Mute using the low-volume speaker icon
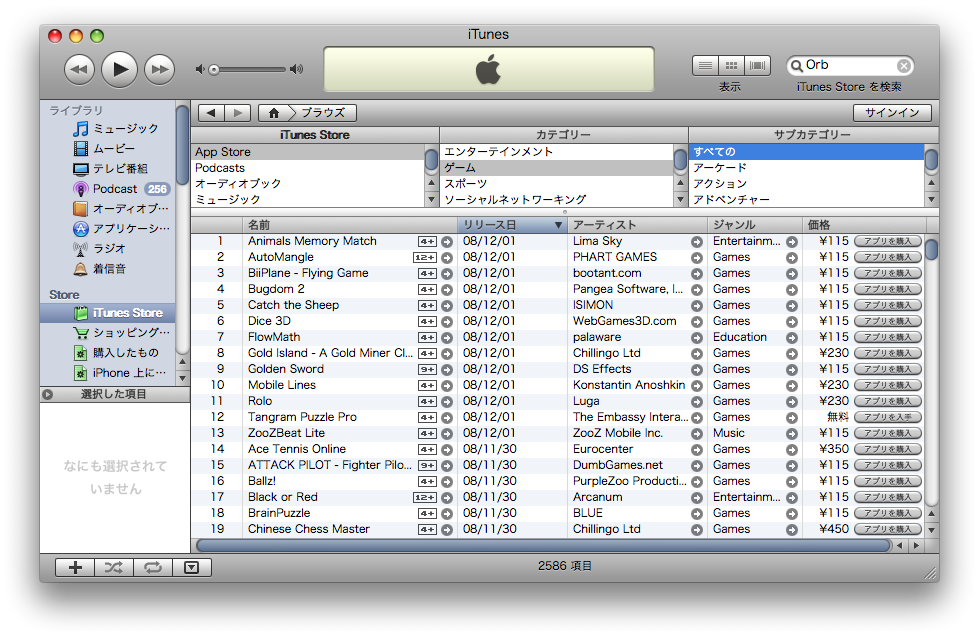979x637 pixels. tap(200, 69)
